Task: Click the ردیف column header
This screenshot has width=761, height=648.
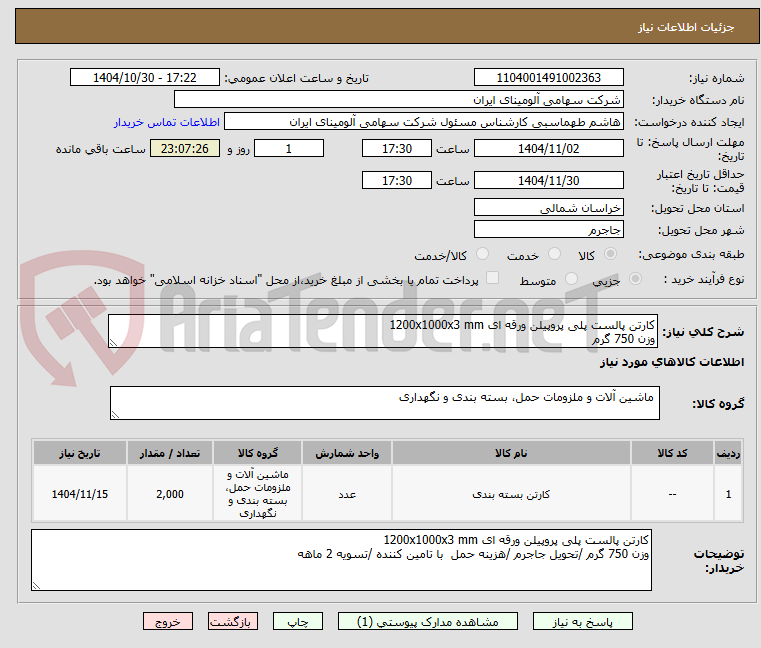Action: click(x=728, y=453)
